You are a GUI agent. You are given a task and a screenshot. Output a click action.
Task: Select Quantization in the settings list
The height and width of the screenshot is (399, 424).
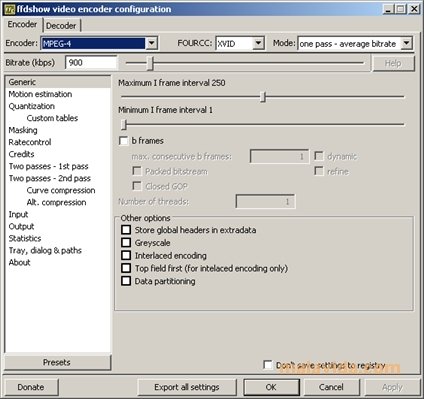tap(32, 106)
